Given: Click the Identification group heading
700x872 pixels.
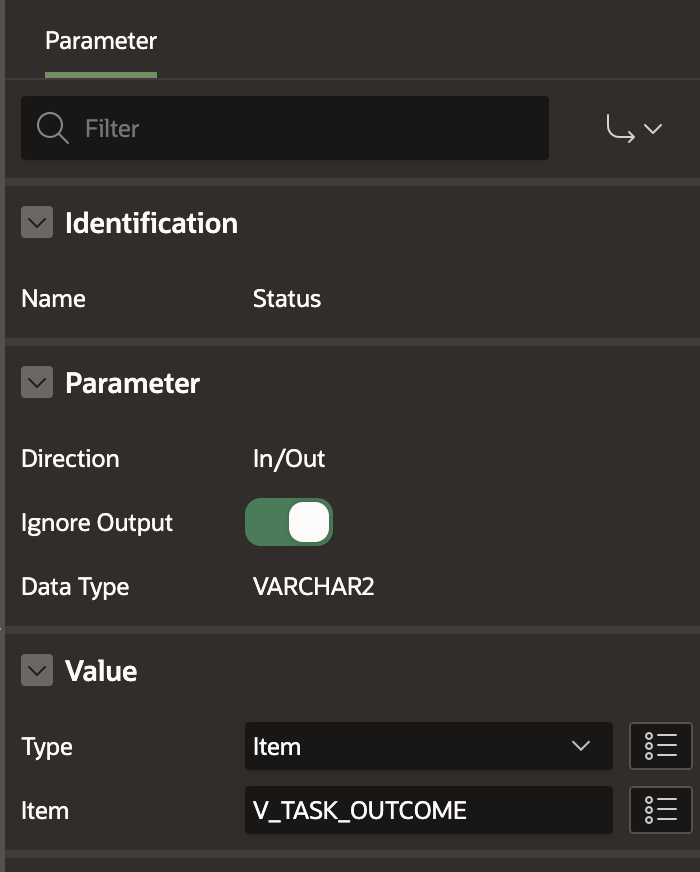Looking at the screenshot, I should pos(151,223).
